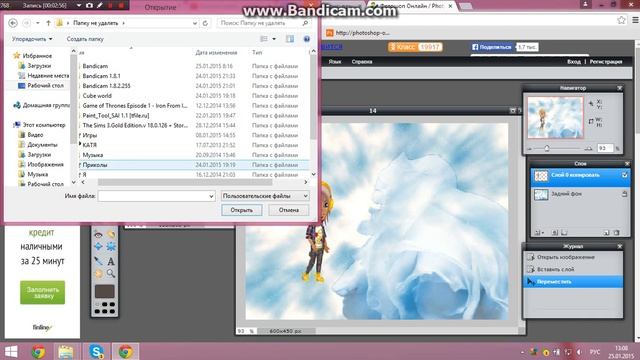Select the Color Picker eyedropper tool

point(98,260)
